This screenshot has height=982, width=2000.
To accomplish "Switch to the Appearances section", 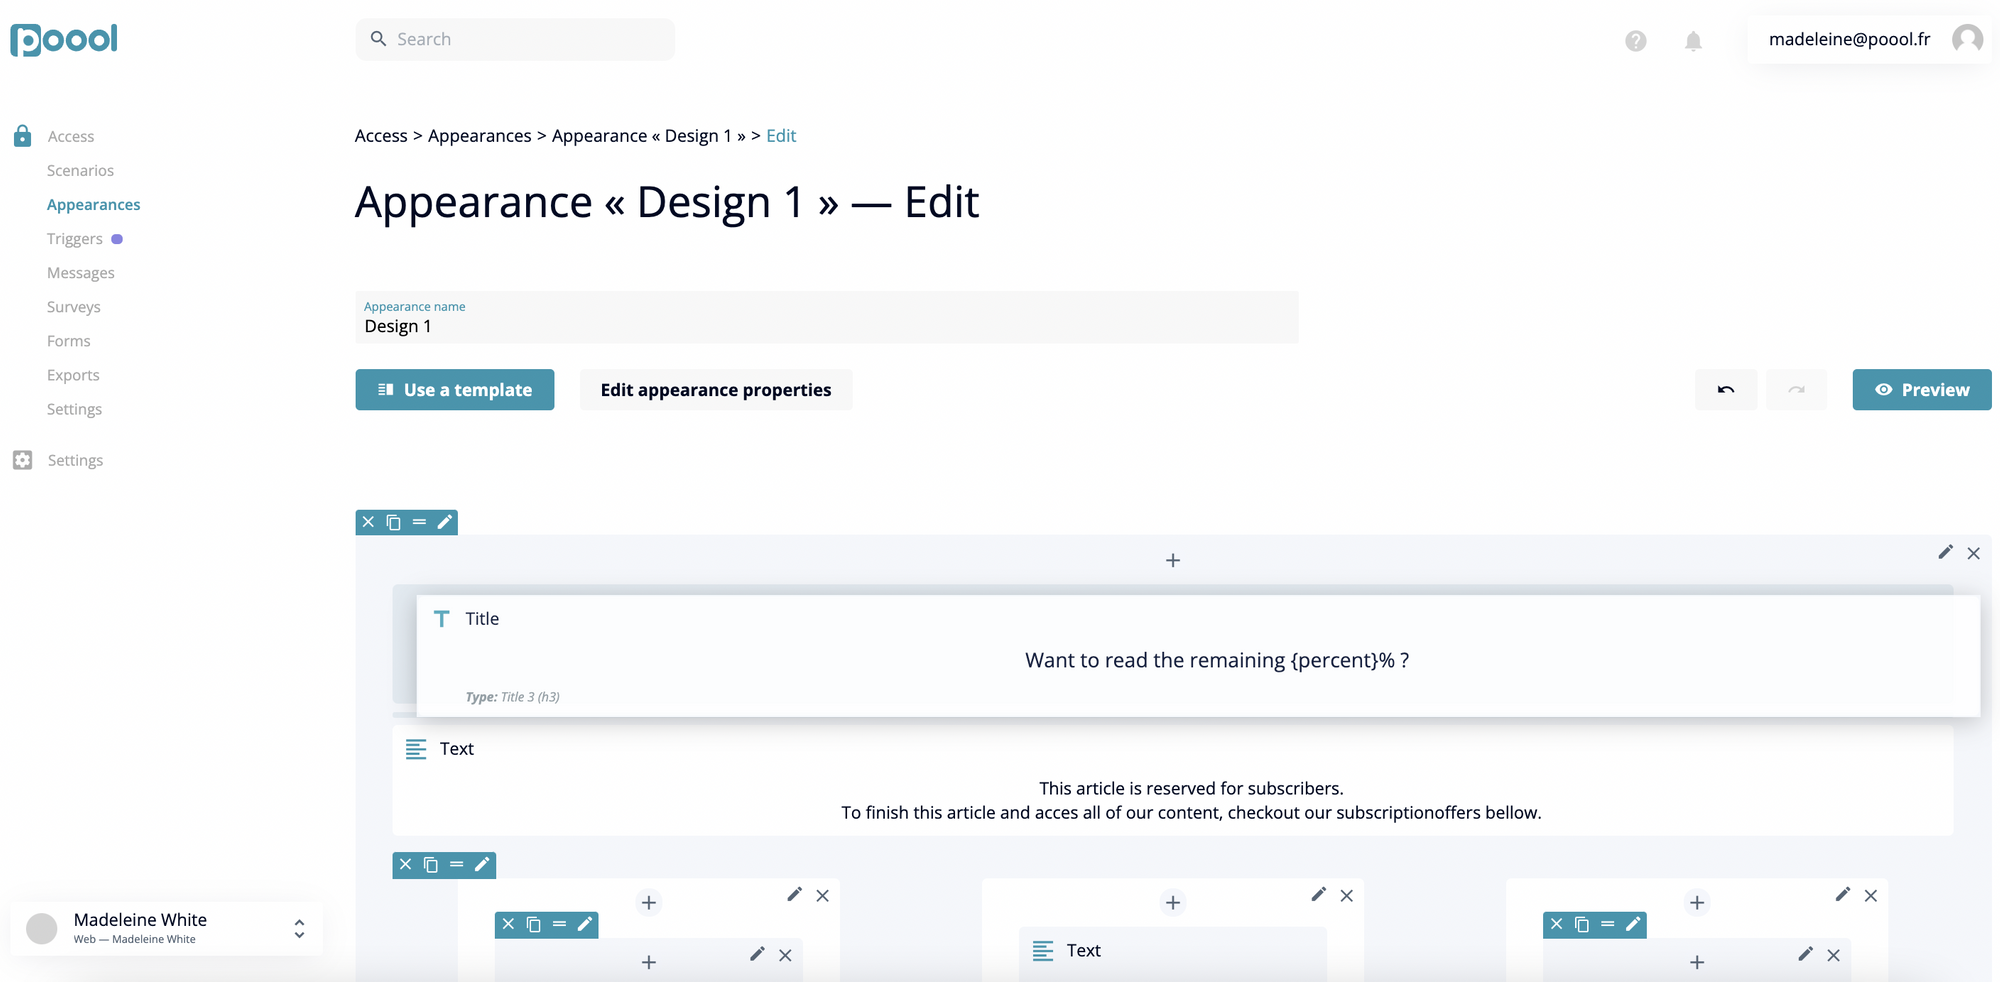I will 93,204.
